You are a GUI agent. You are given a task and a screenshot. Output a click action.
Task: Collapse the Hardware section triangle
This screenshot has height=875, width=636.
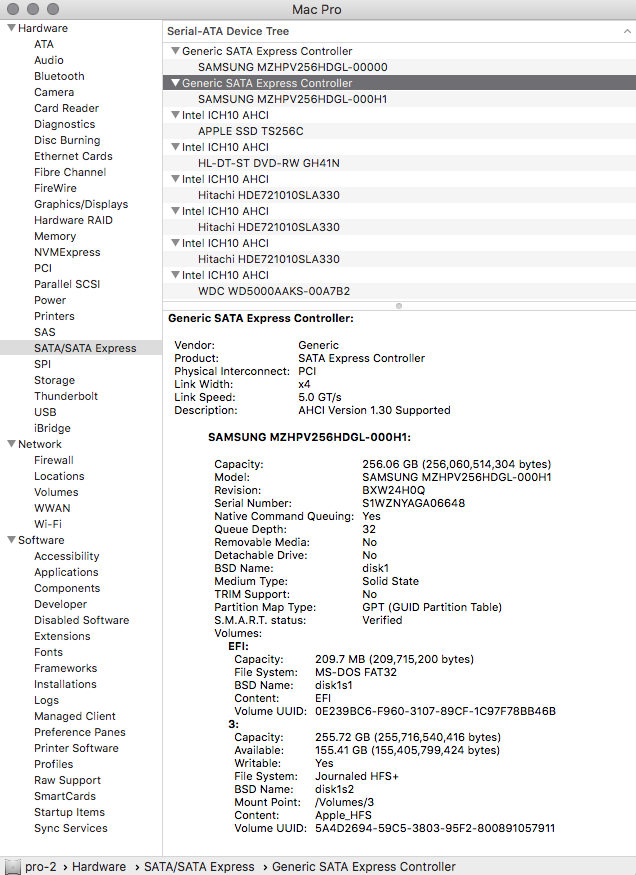point(11,28)
